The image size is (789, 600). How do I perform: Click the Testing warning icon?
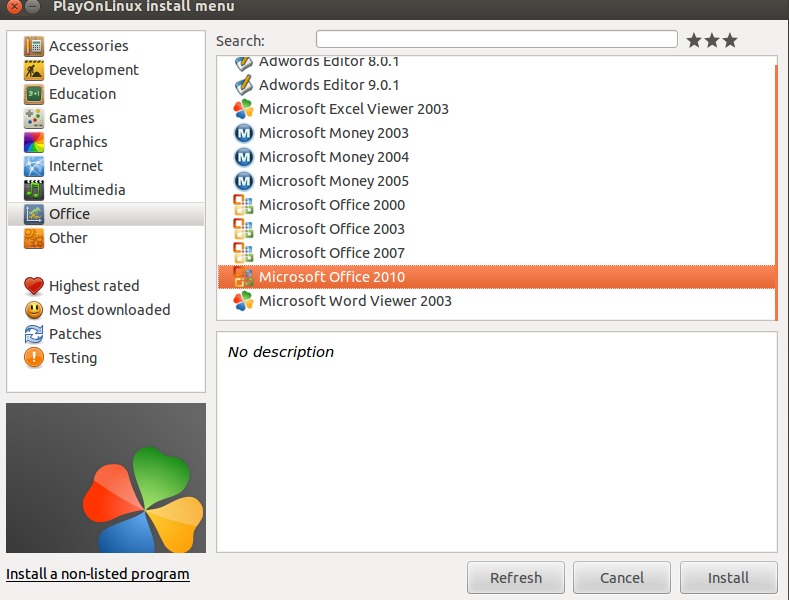(x=34, y=358)
